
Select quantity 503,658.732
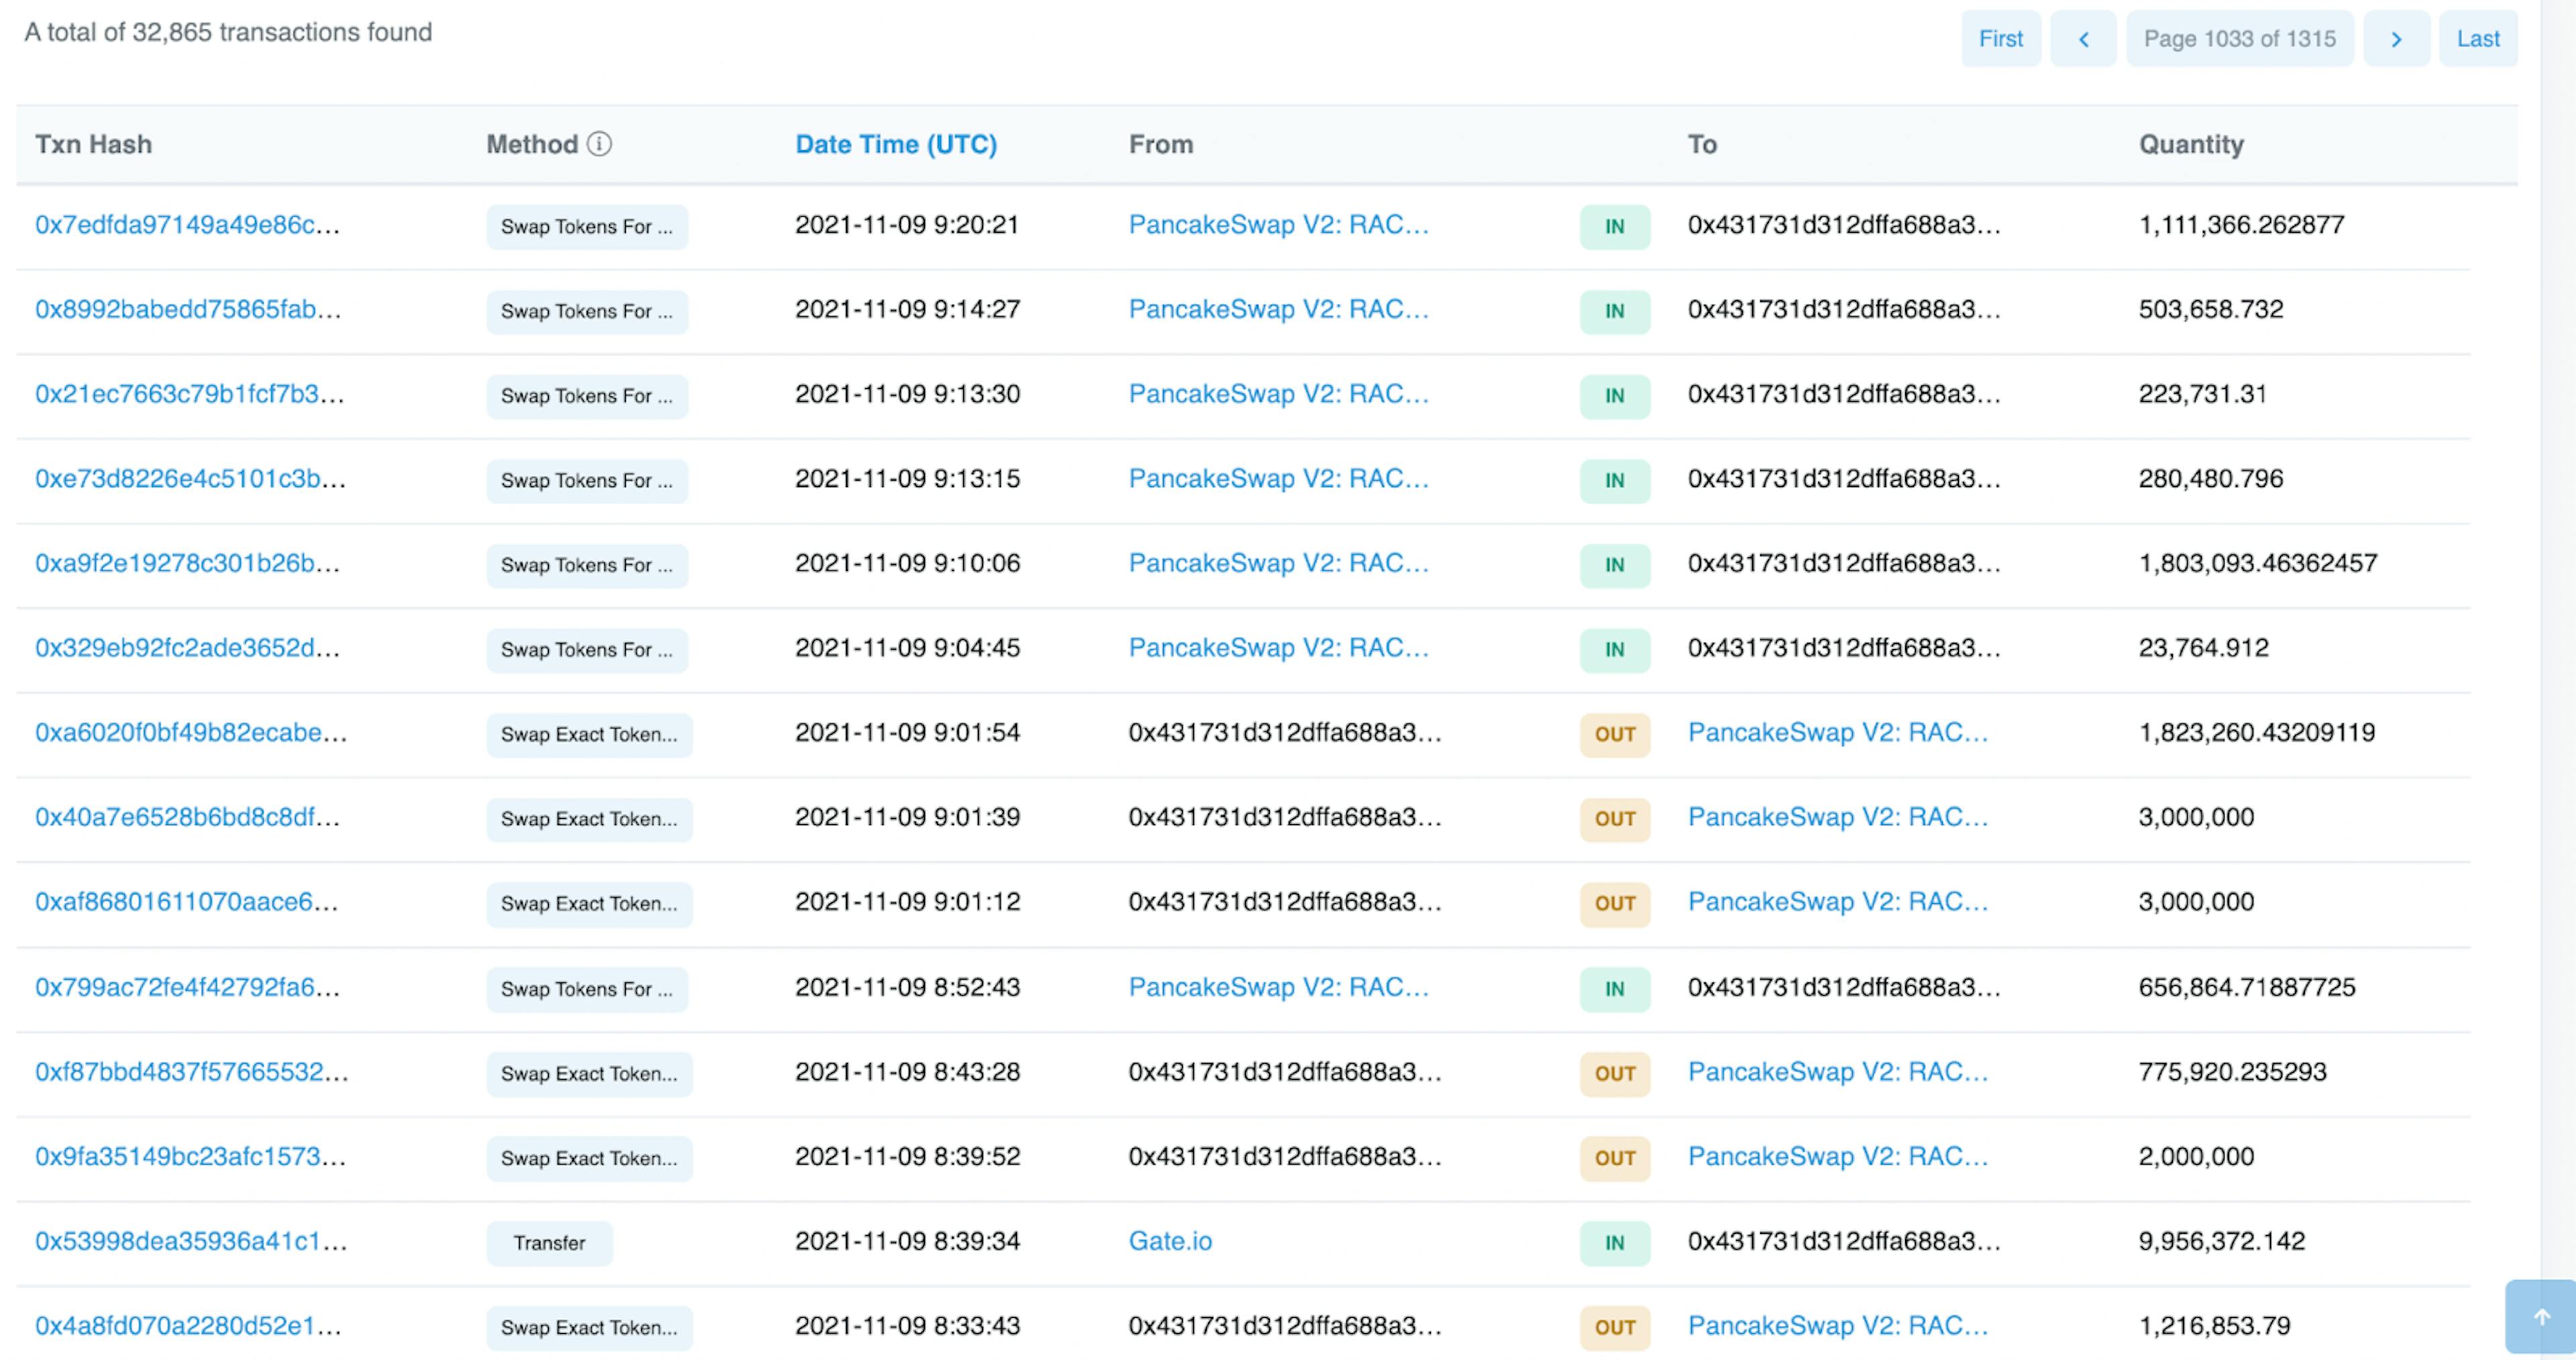click(x=2211, y=309)
